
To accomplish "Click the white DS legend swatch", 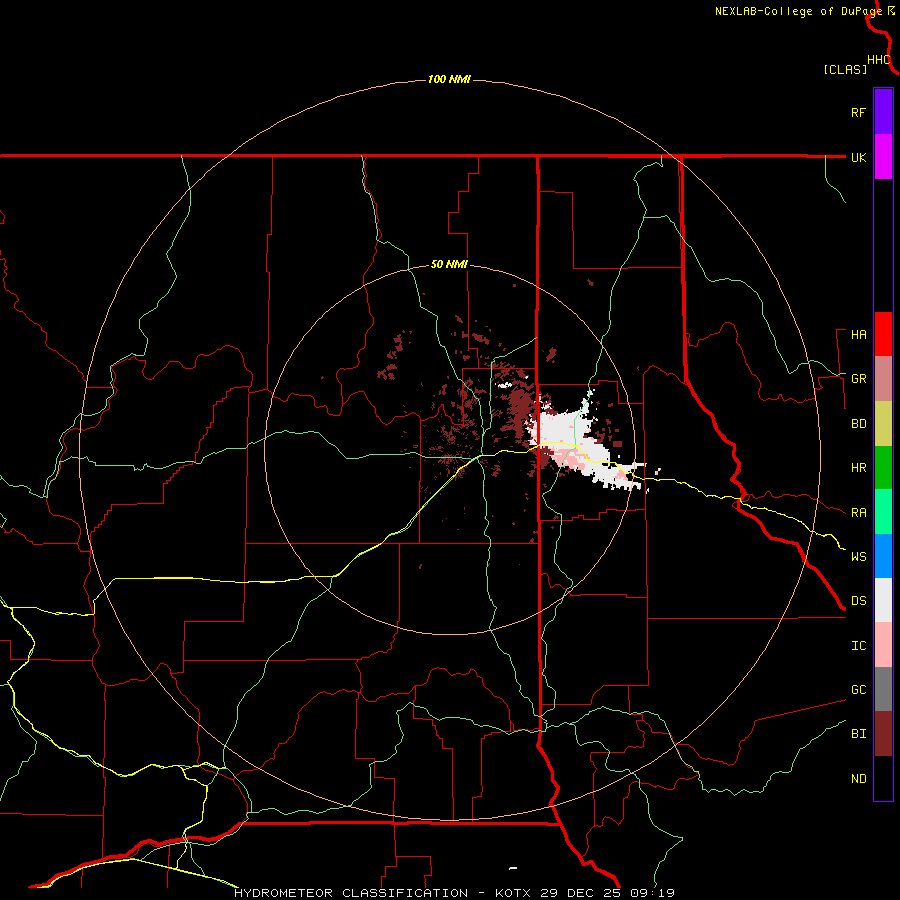I will tap(883, 600).
